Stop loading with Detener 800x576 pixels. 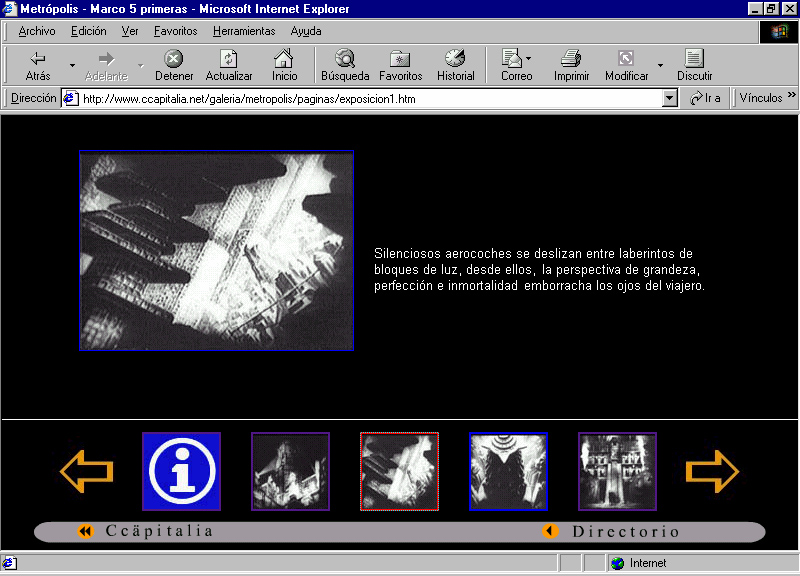tap(174, 65)
